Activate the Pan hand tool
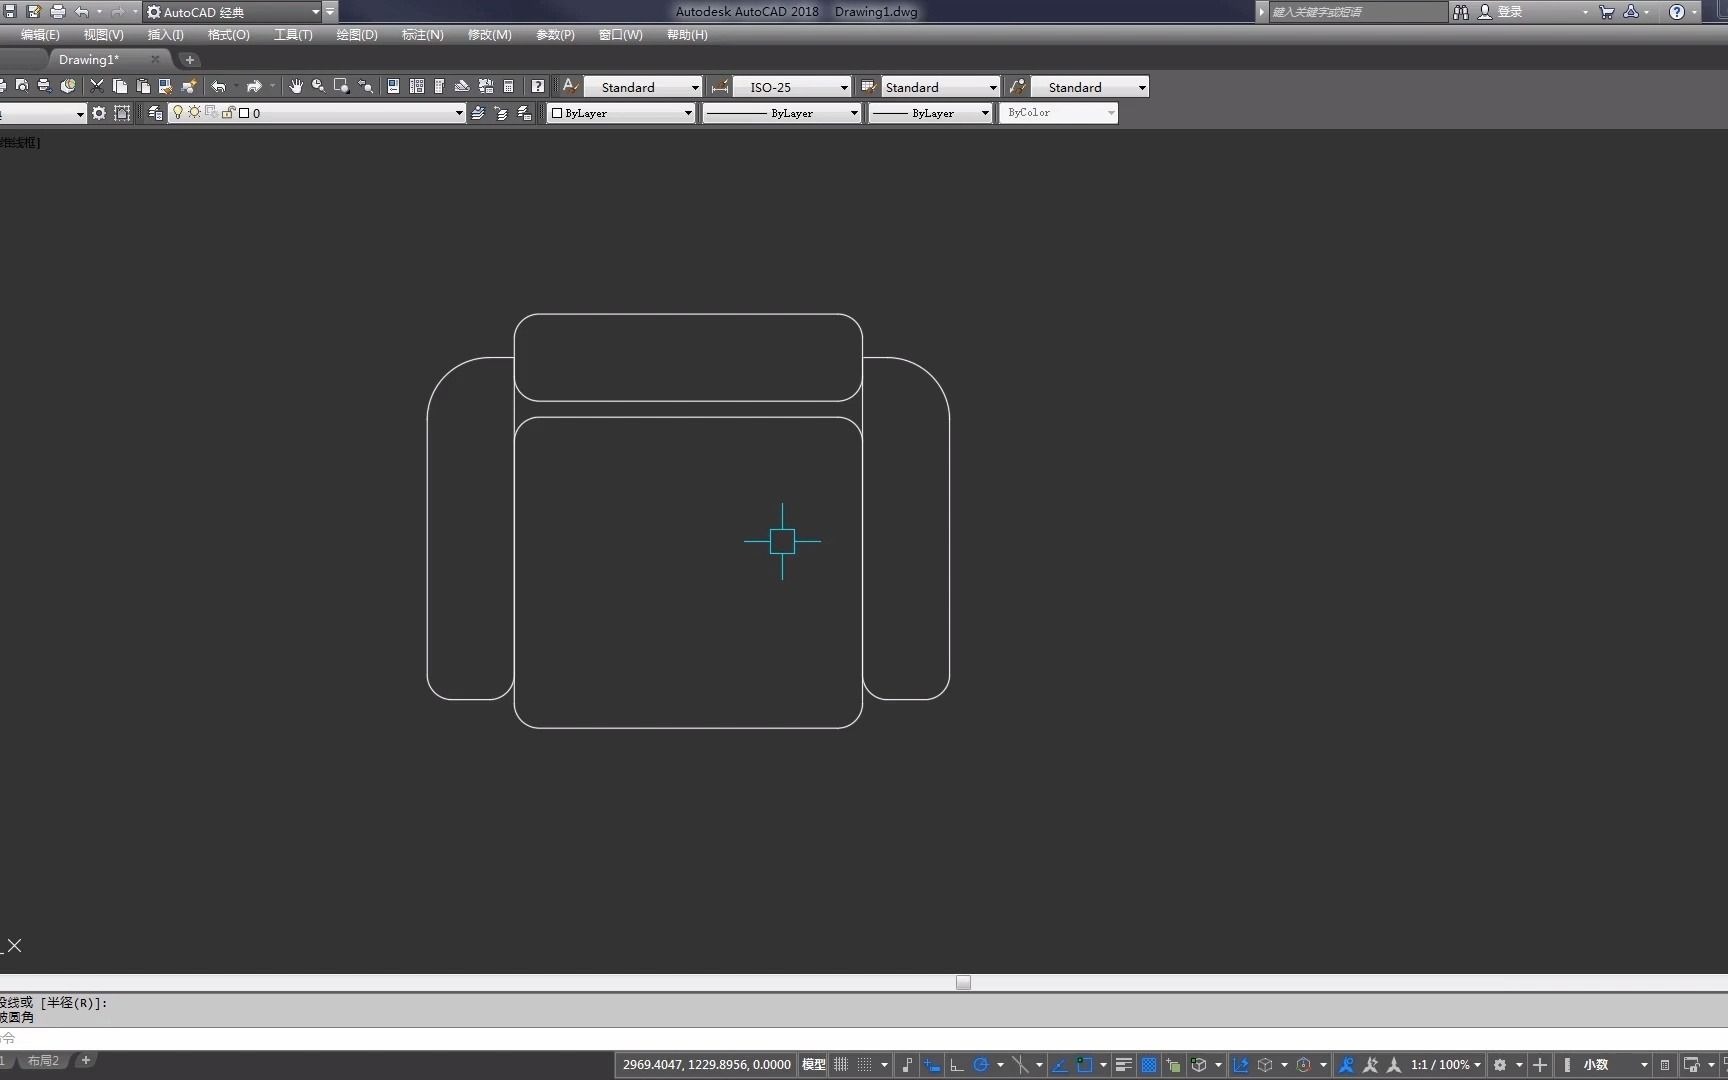1728x1080 pixels. 296,86
